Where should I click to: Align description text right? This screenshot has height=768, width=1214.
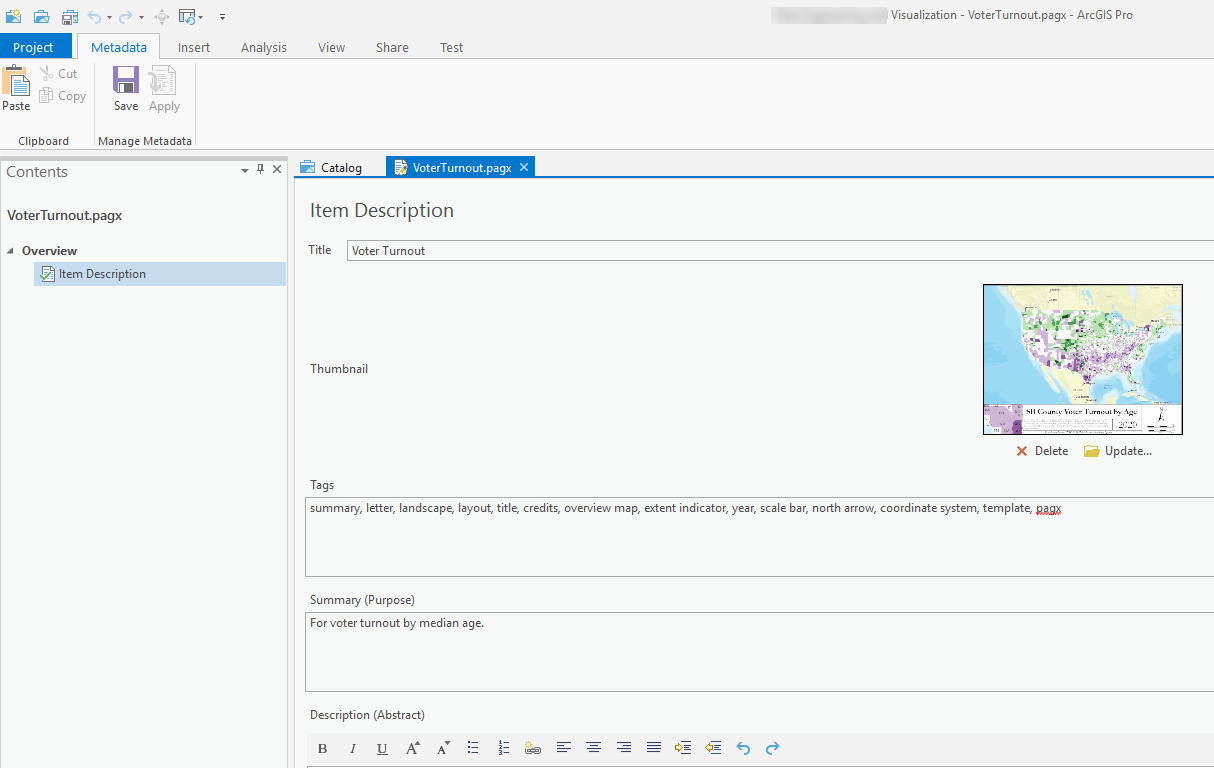624,748
